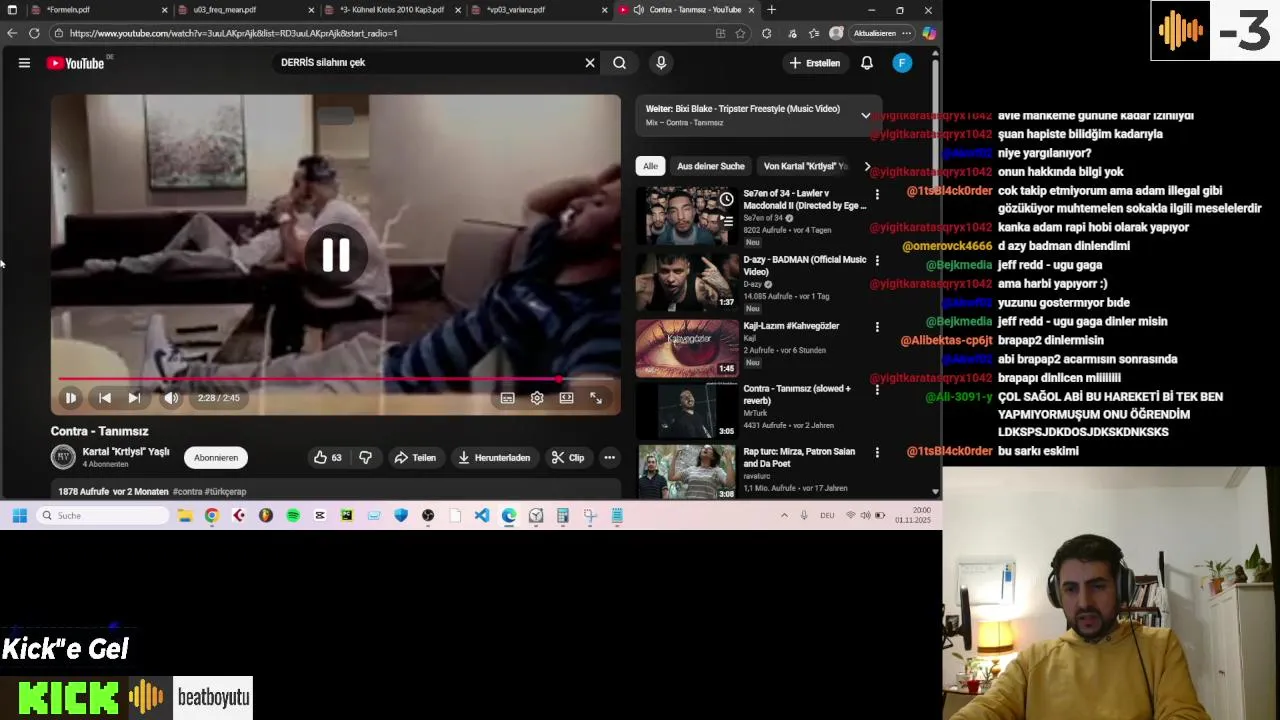Select the Alle filter chip
The image size is (1280, 720).
click(650, 166)
